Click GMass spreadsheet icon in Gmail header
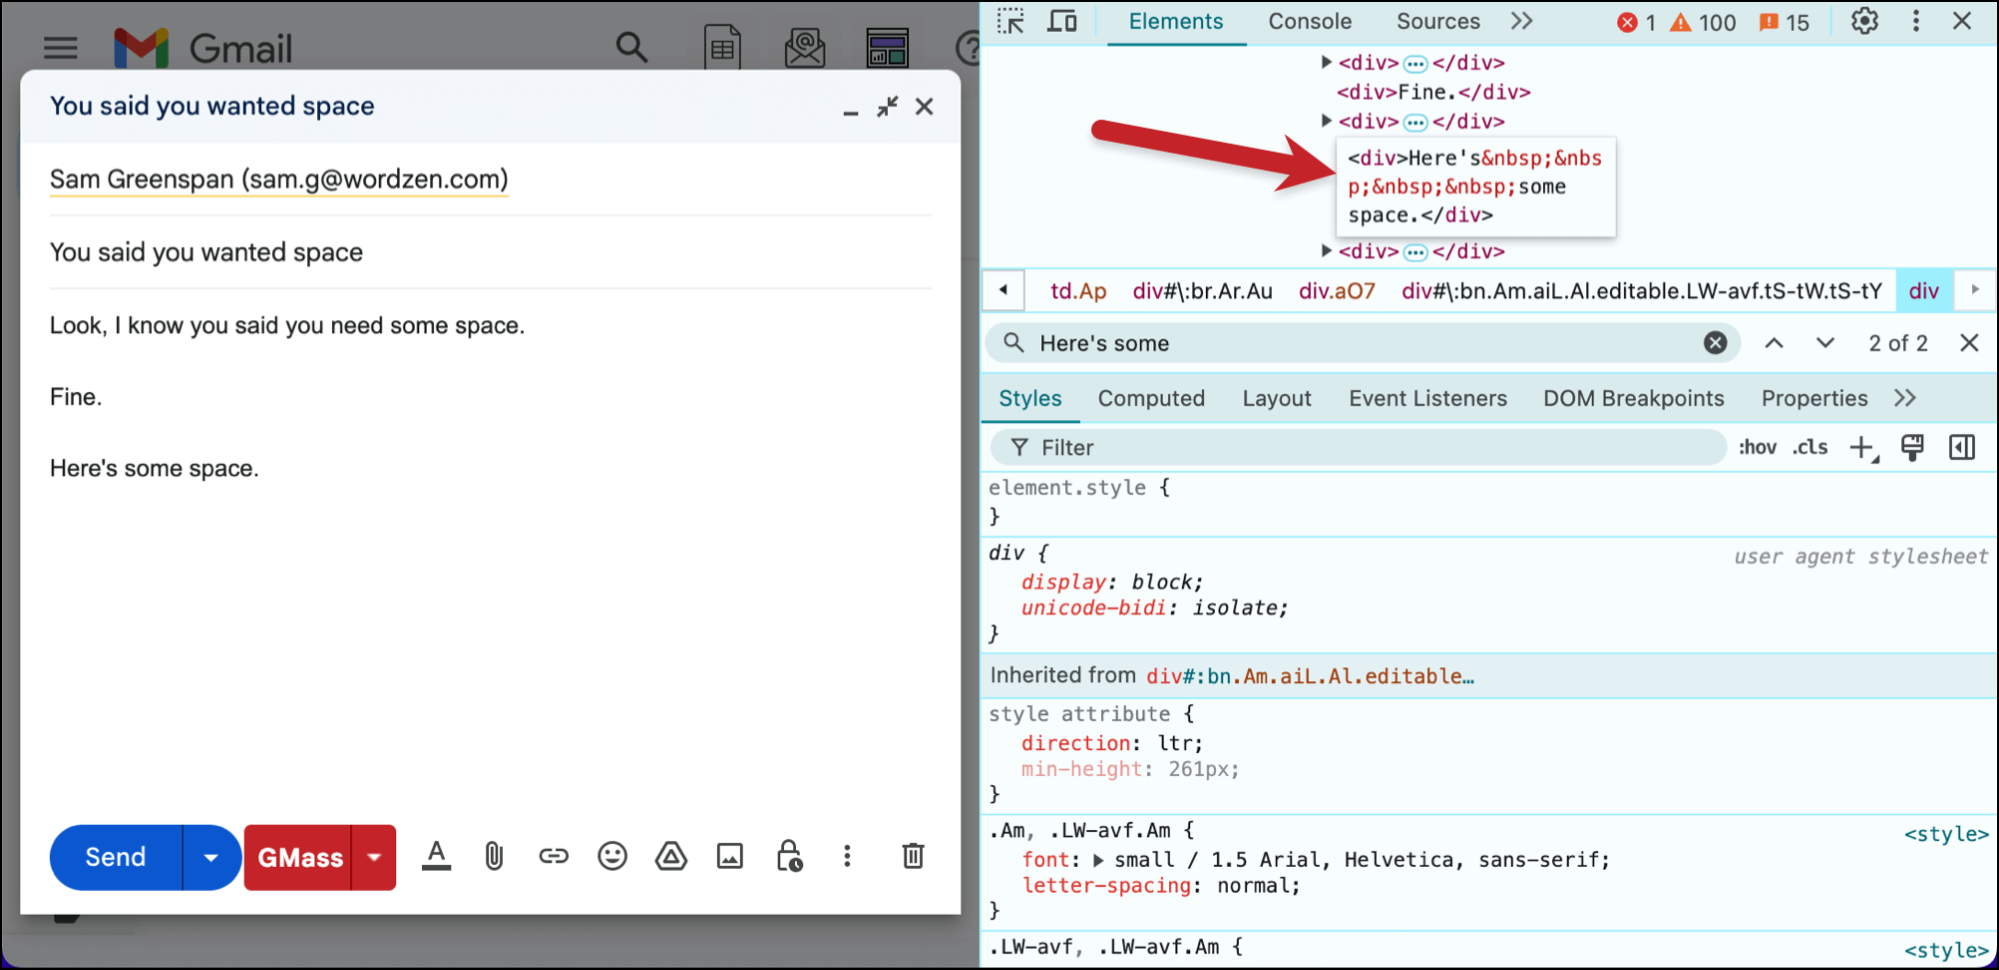 (x=722, y=47)
